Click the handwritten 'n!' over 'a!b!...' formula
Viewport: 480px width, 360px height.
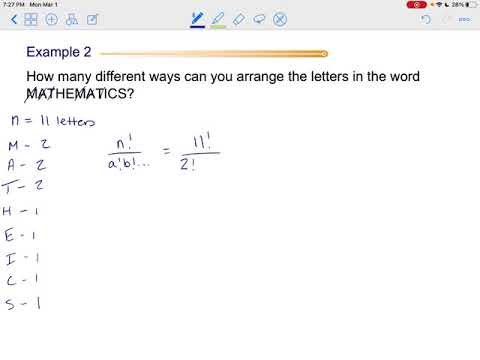tap(128, 153)
